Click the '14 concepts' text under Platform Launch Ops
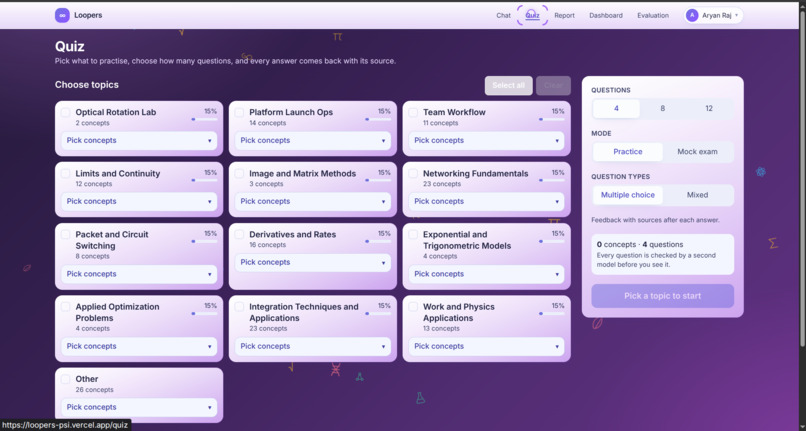 click(x=267, y=123)
